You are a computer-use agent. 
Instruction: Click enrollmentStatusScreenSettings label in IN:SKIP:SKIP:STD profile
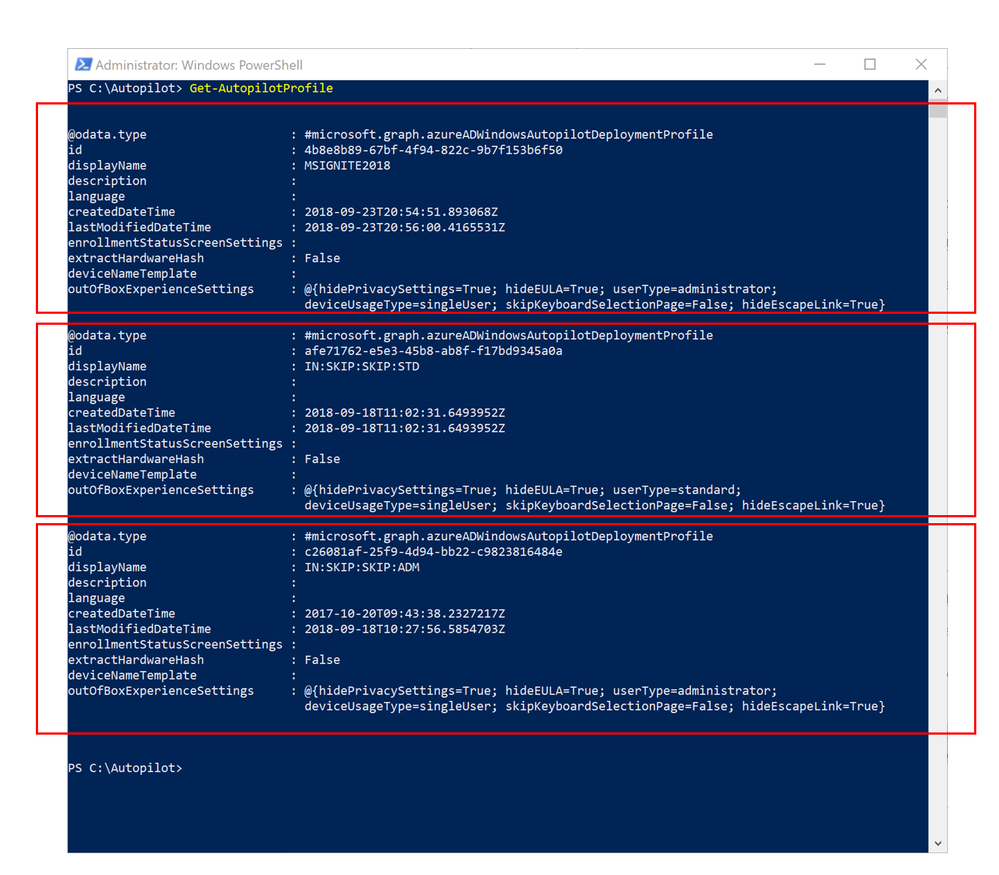(x=175, y=444)
